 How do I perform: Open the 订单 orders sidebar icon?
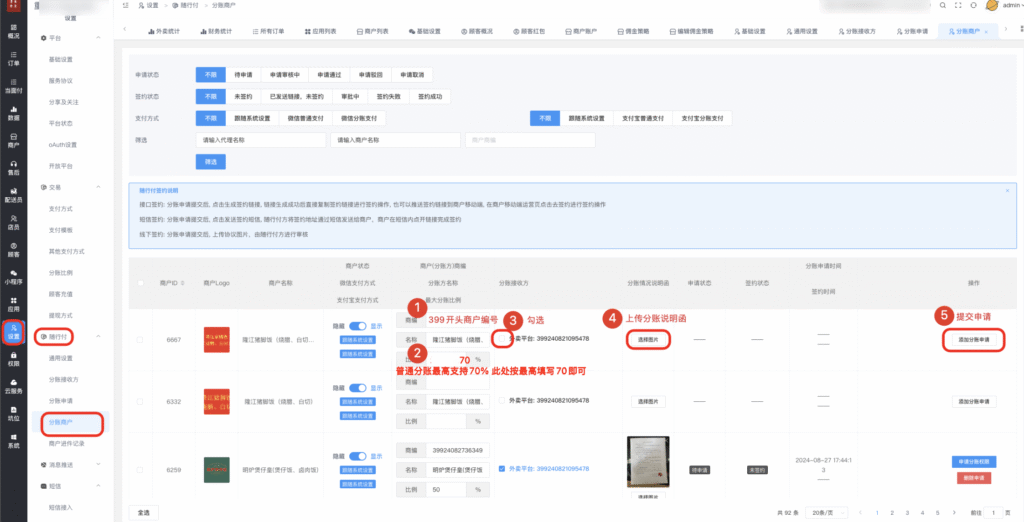(13, 59)
